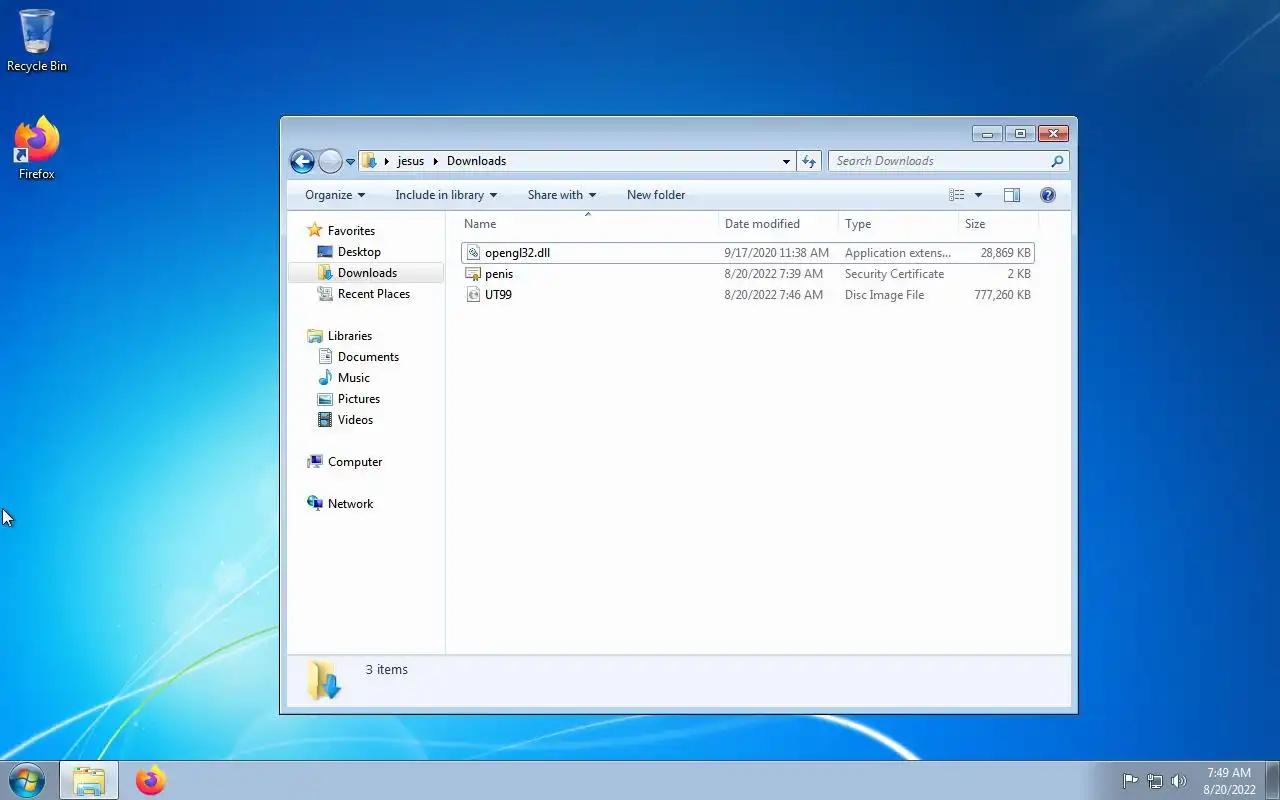
Task: Select the Firefox desktop shortcut
Action: [37, 148]
